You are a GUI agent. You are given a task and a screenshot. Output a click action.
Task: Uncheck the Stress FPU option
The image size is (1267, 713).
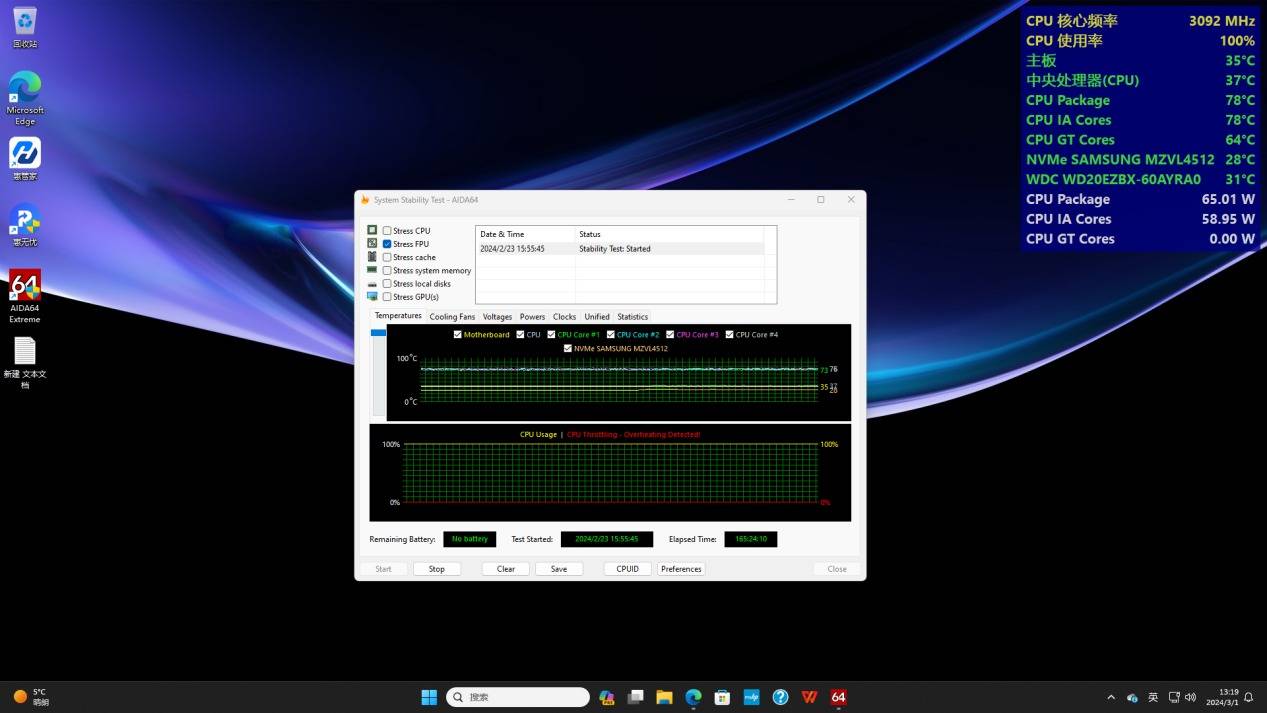387,244
